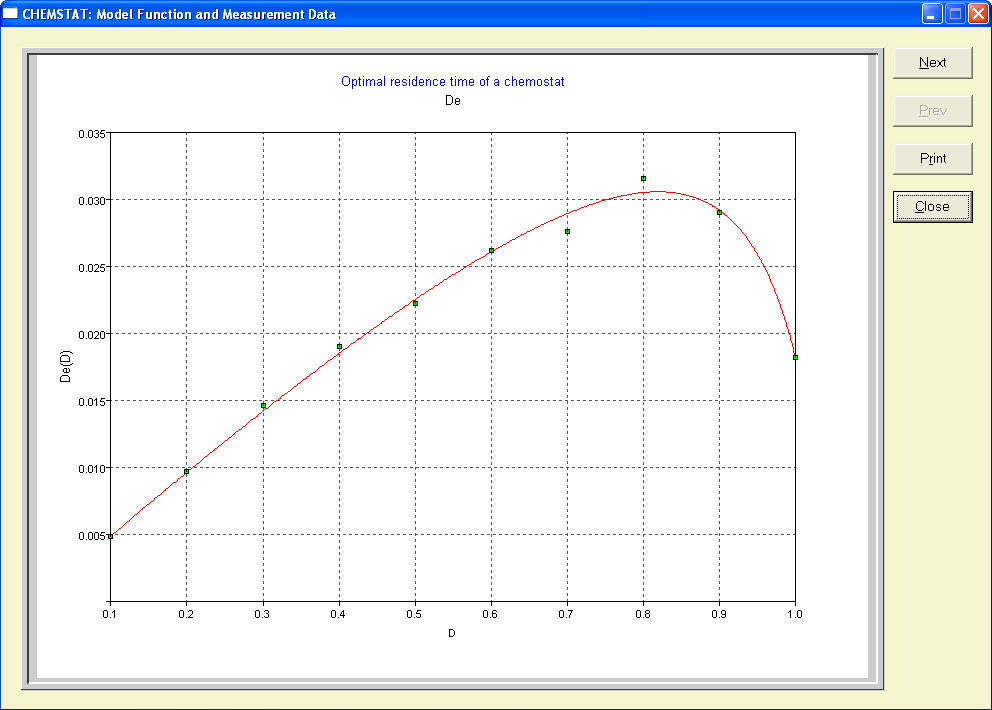Pick the data marker at D=0.2
992x710 pixels.
click(186, 471)
